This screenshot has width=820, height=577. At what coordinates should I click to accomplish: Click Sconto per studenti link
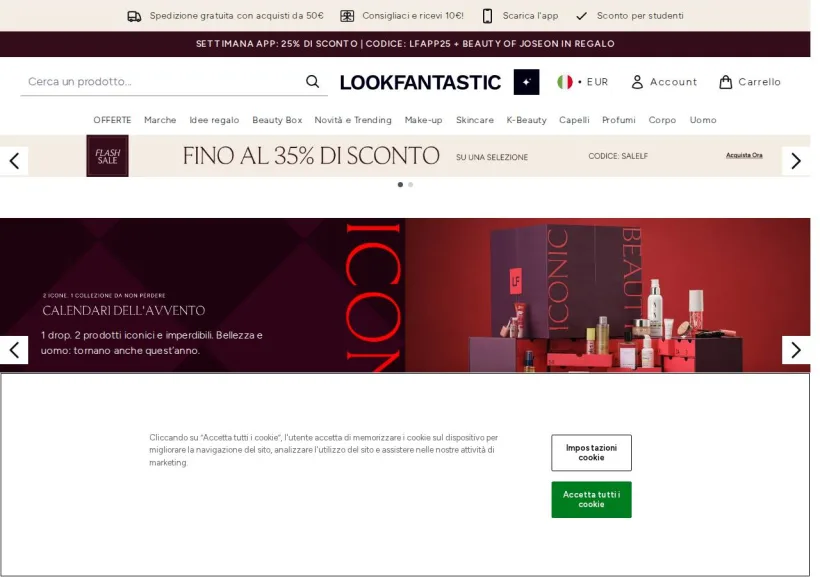pyautogui.click(x=640, y=16)
